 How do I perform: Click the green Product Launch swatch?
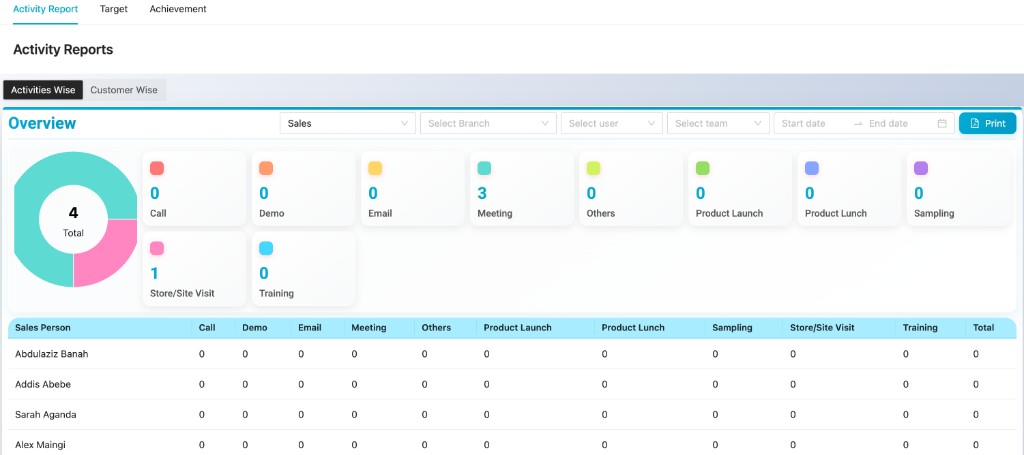click(702, 168)
